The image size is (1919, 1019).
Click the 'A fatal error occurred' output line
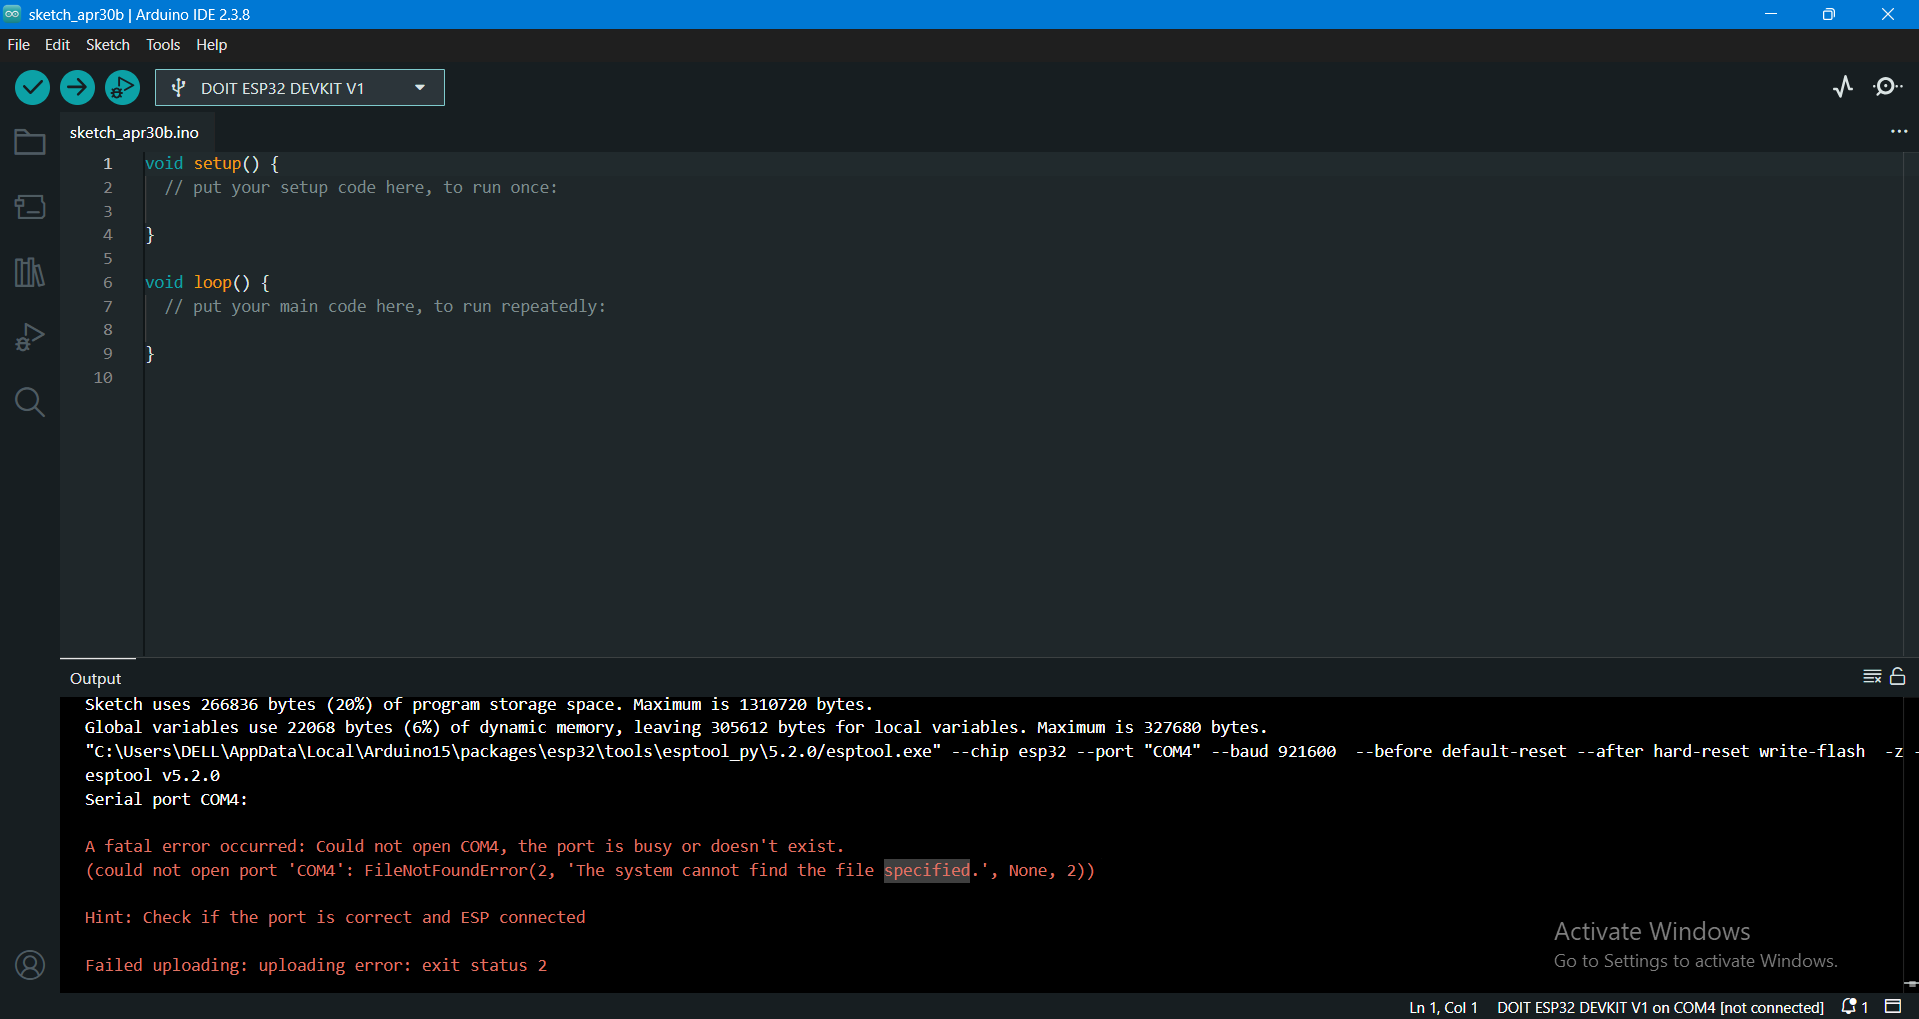pos(465,847)
